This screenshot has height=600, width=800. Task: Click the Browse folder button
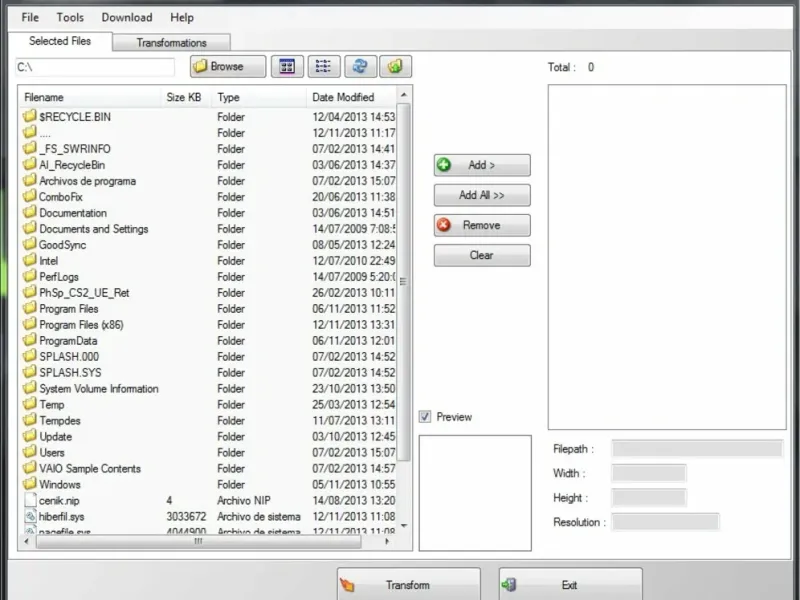coord(228,66)
